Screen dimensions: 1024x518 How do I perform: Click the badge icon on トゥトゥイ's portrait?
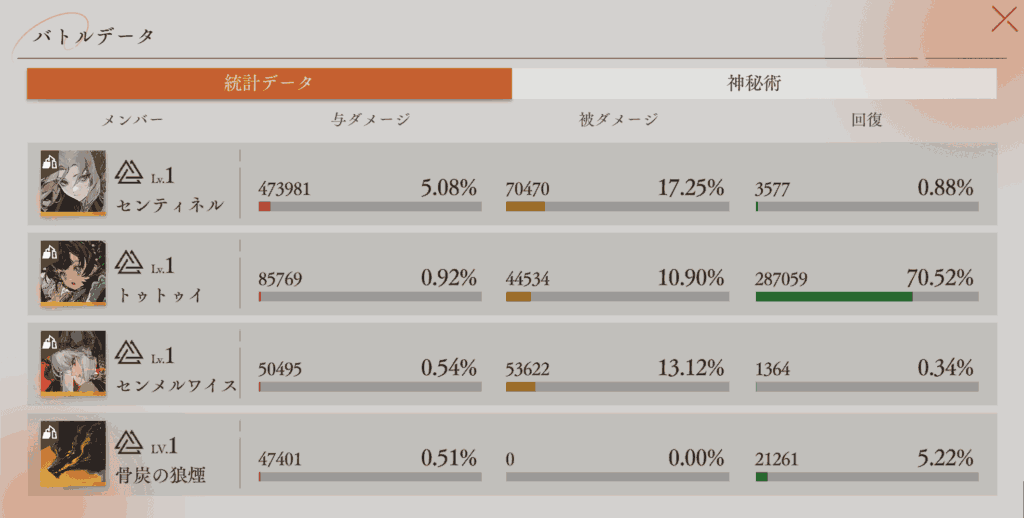(x=49, y=251)
